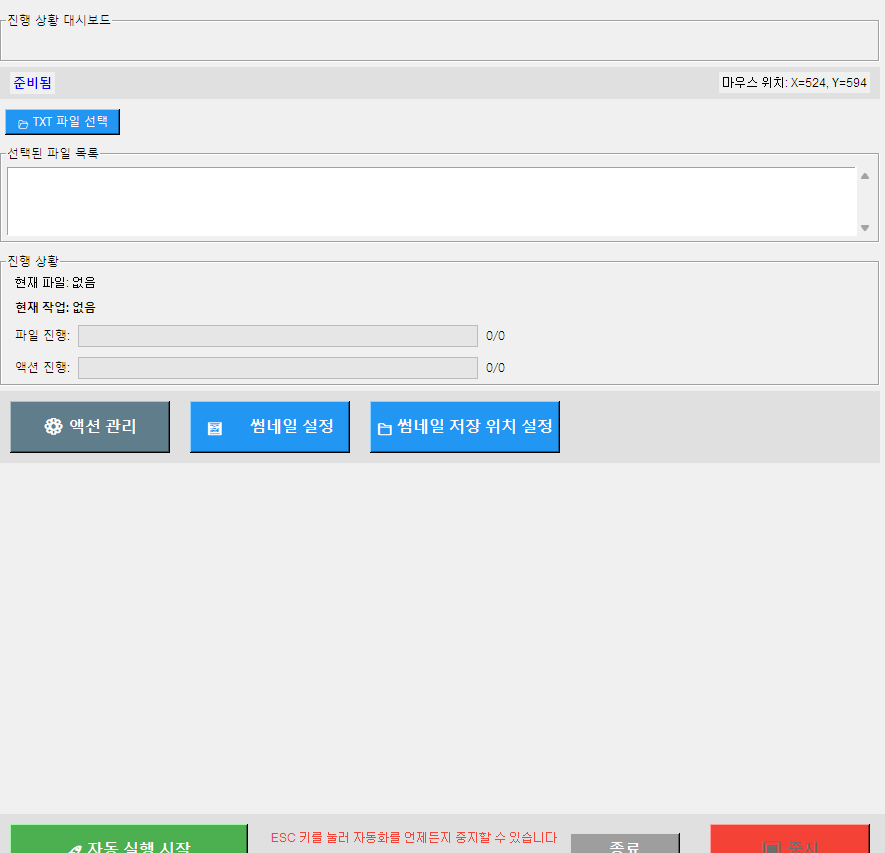Click the 준비됨 status label
885x853 pixels.
[32, 83]
